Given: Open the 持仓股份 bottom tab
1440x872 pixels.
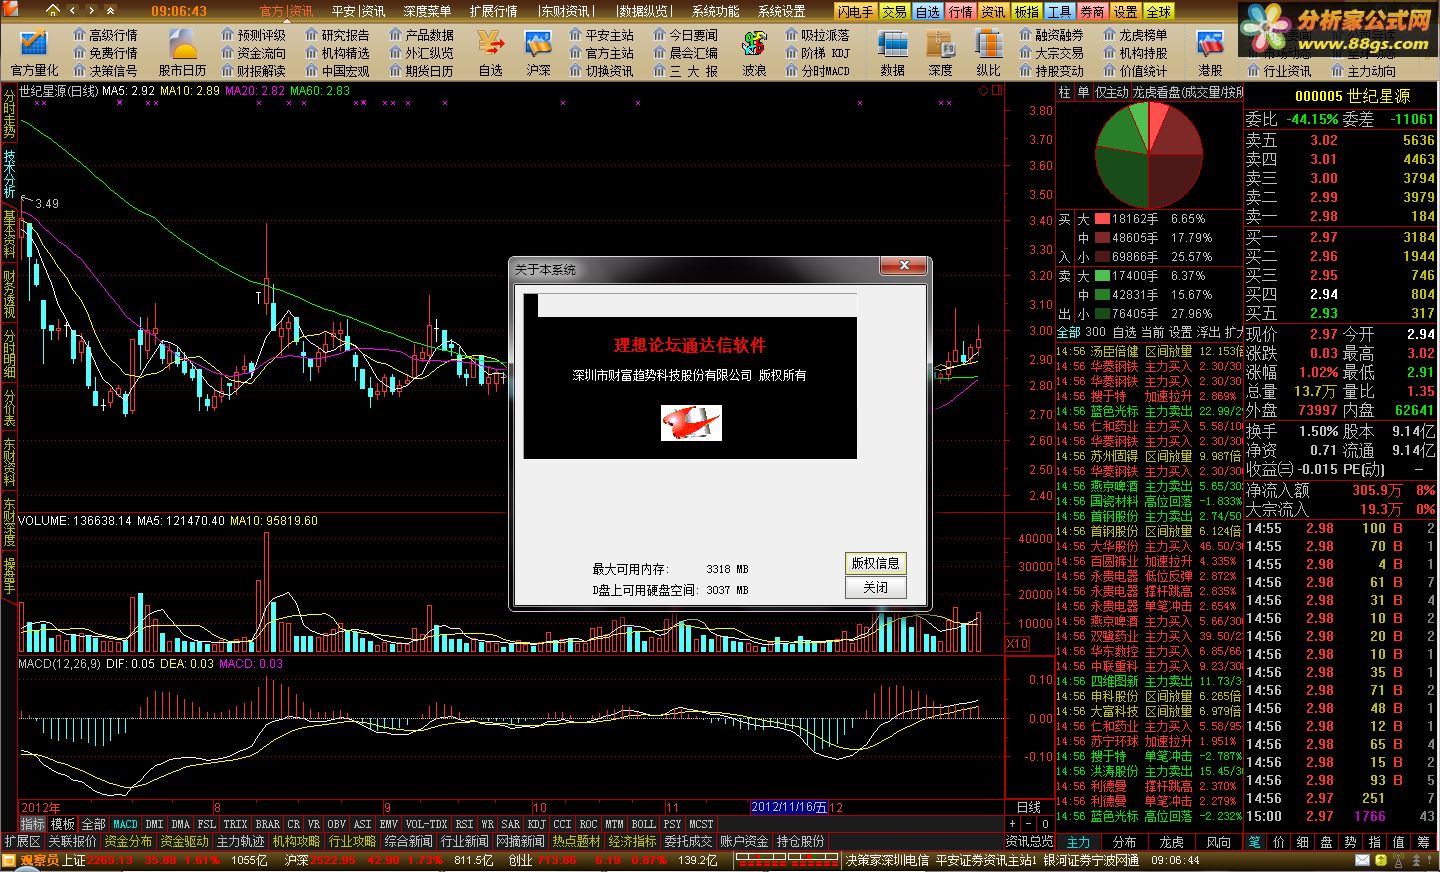Looking at the screenshot, I should [x=800, y=842].
